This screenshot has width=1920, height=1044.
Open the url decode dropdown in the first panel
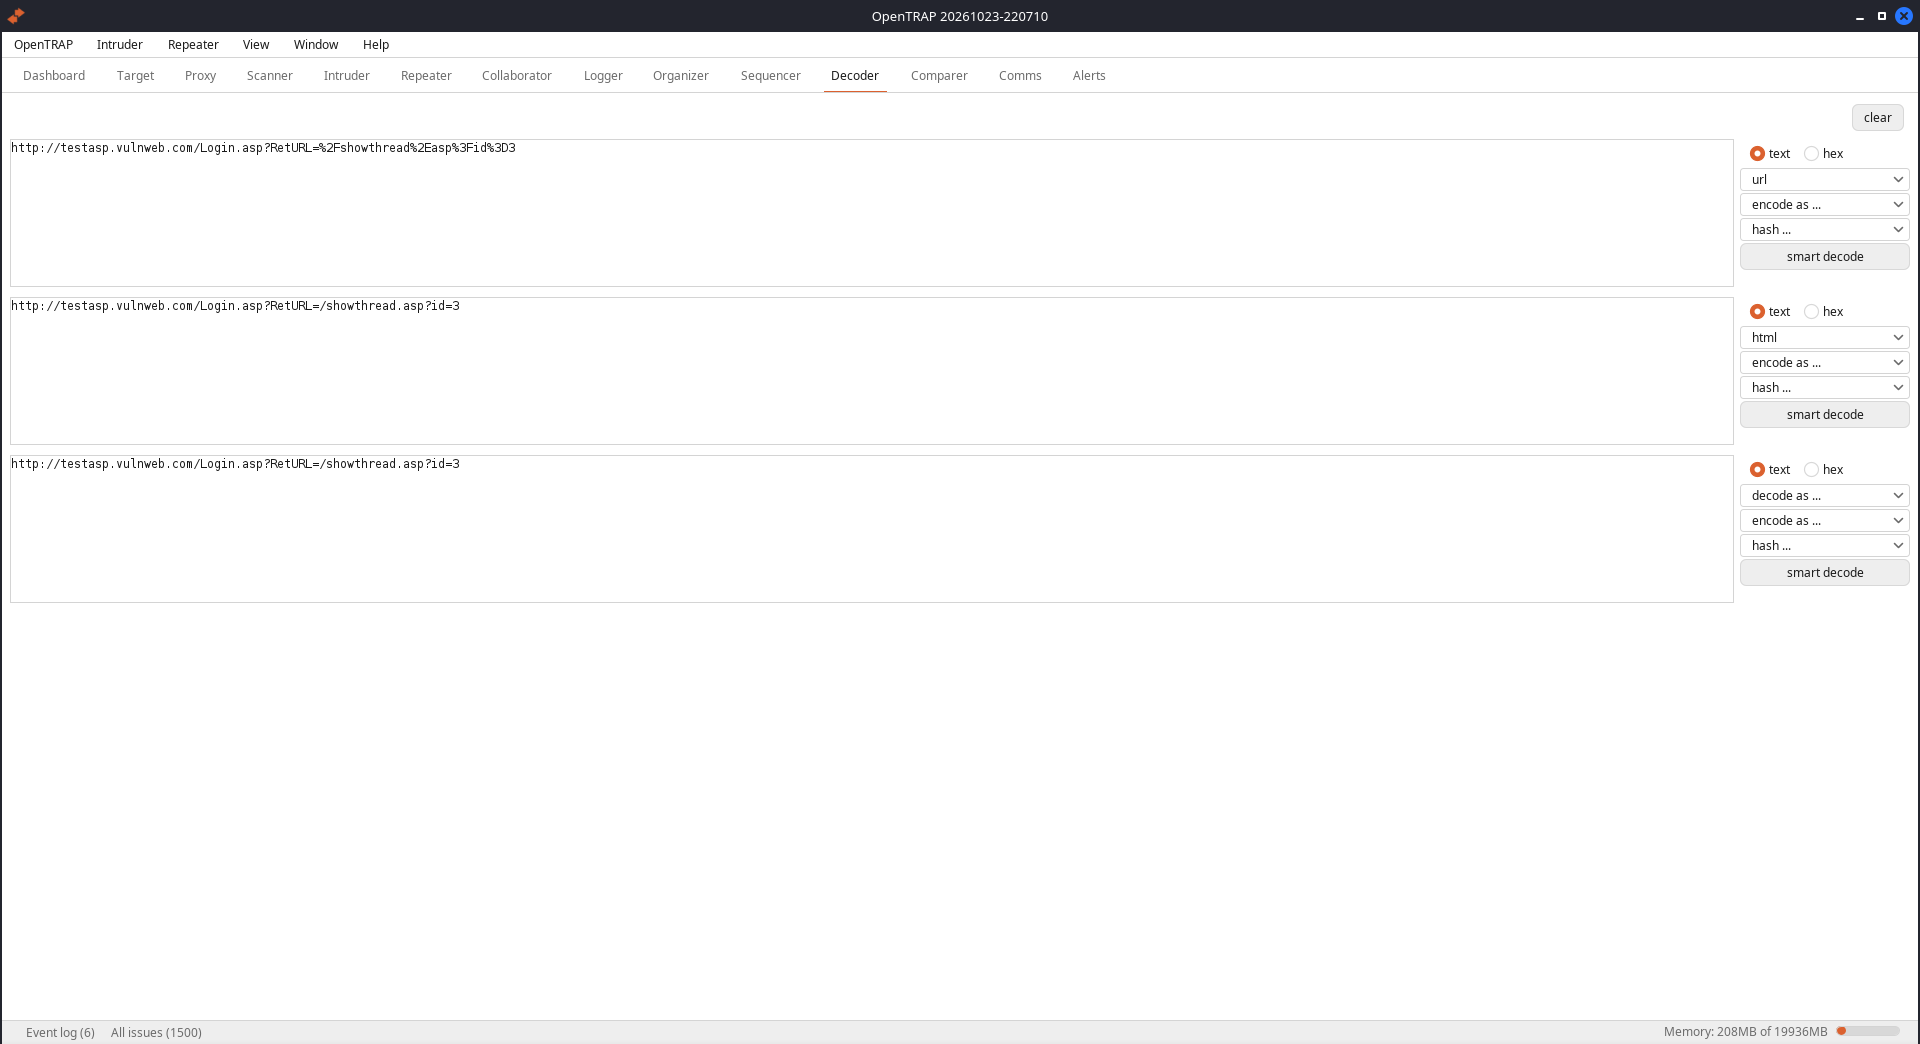pos(1824,180)
